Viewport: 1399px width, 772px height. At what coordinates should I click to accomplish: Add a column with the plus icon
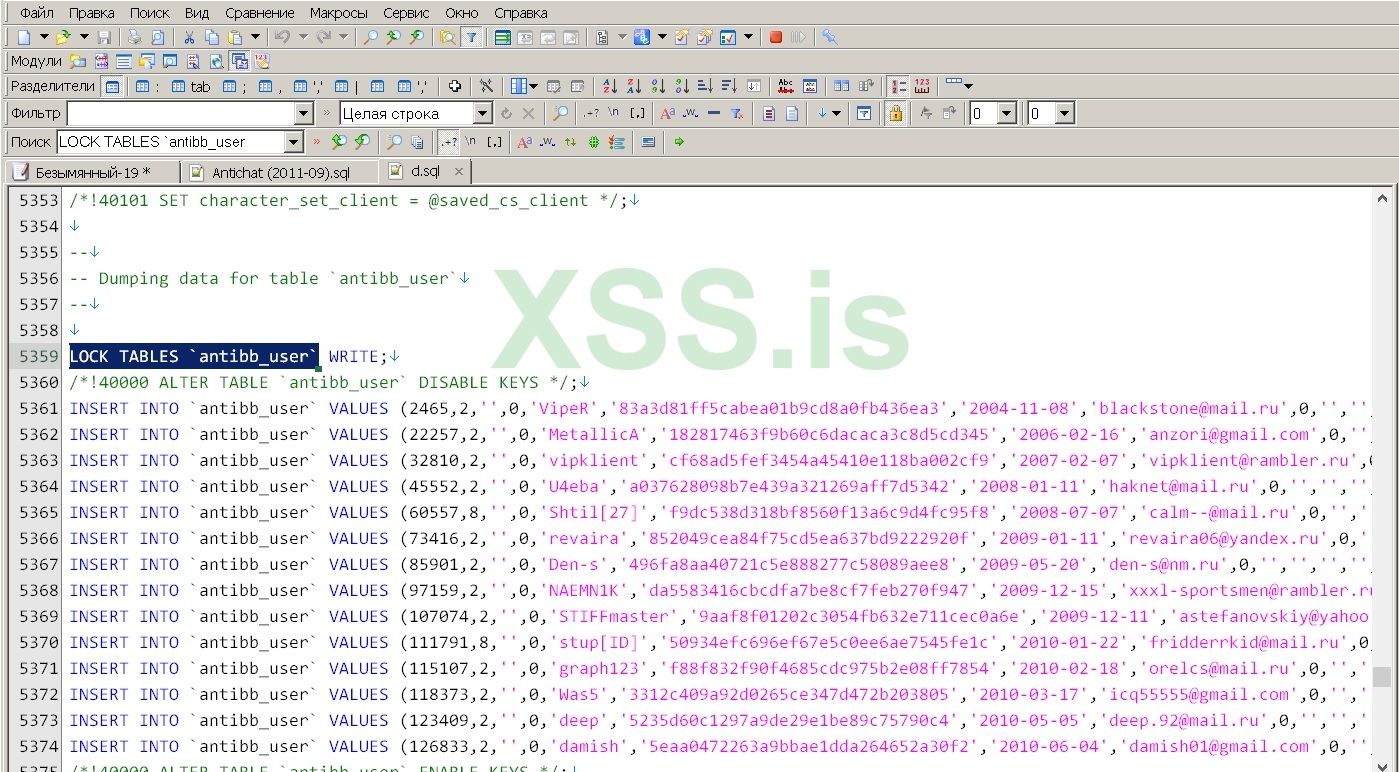[x=455, y=86]
